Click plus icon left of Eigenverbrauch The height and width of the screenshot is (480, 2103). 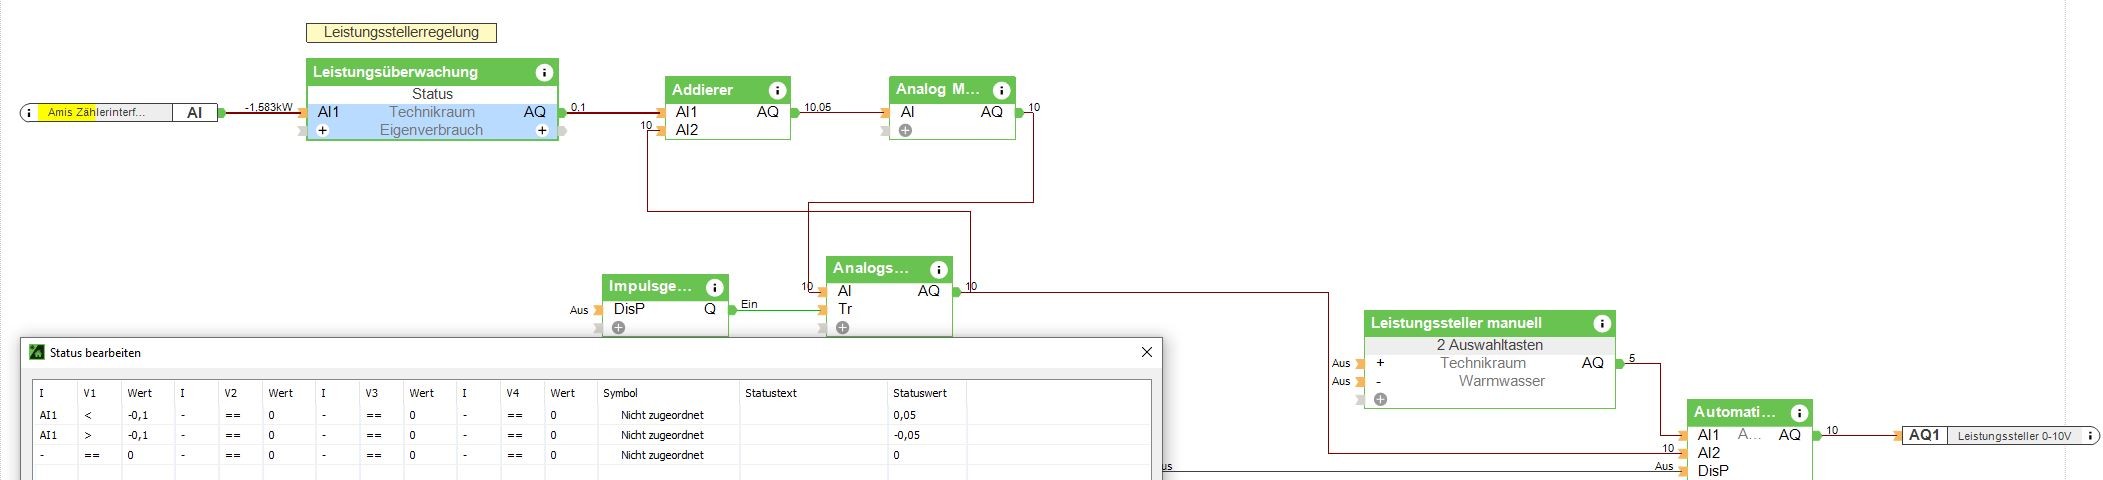(323, 131)
